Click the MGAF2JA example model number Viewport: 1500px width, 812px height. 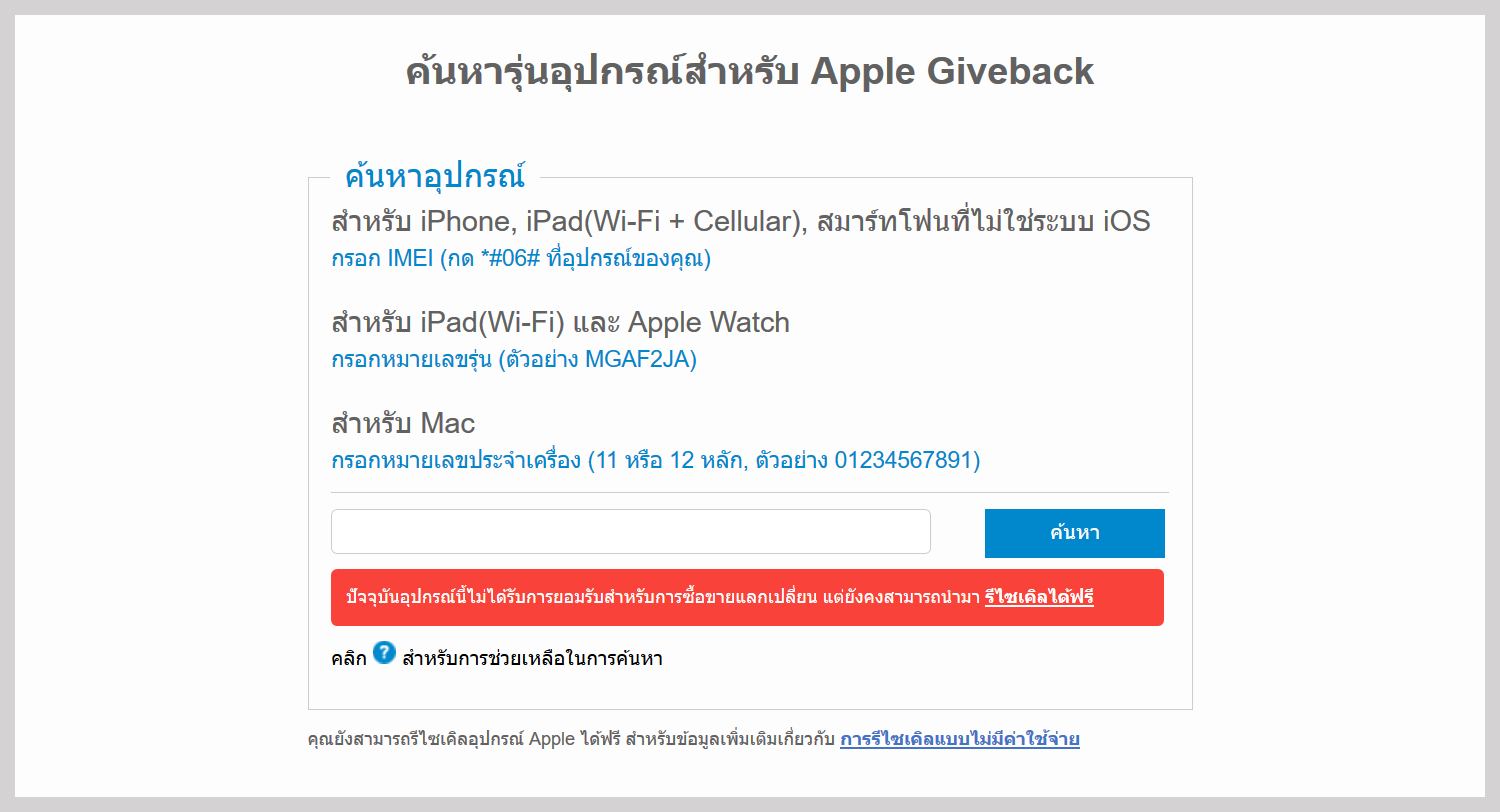(x=638, y=359)
